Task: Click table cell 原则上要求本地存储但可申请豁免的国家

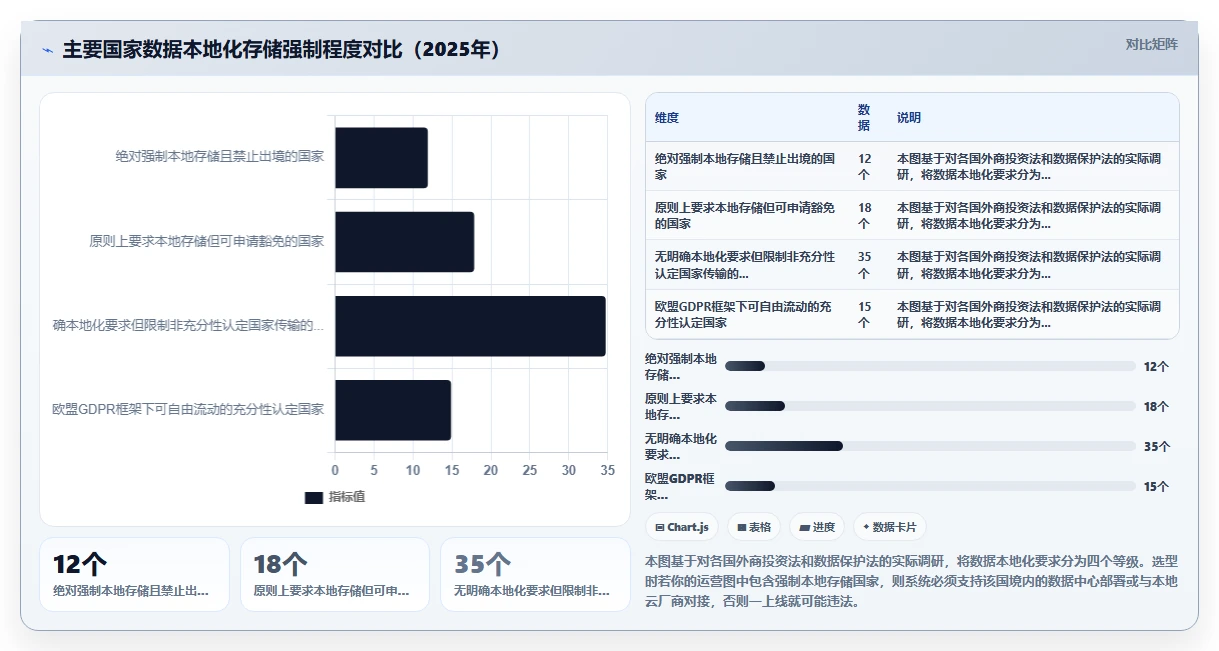Action: point(746,215)
